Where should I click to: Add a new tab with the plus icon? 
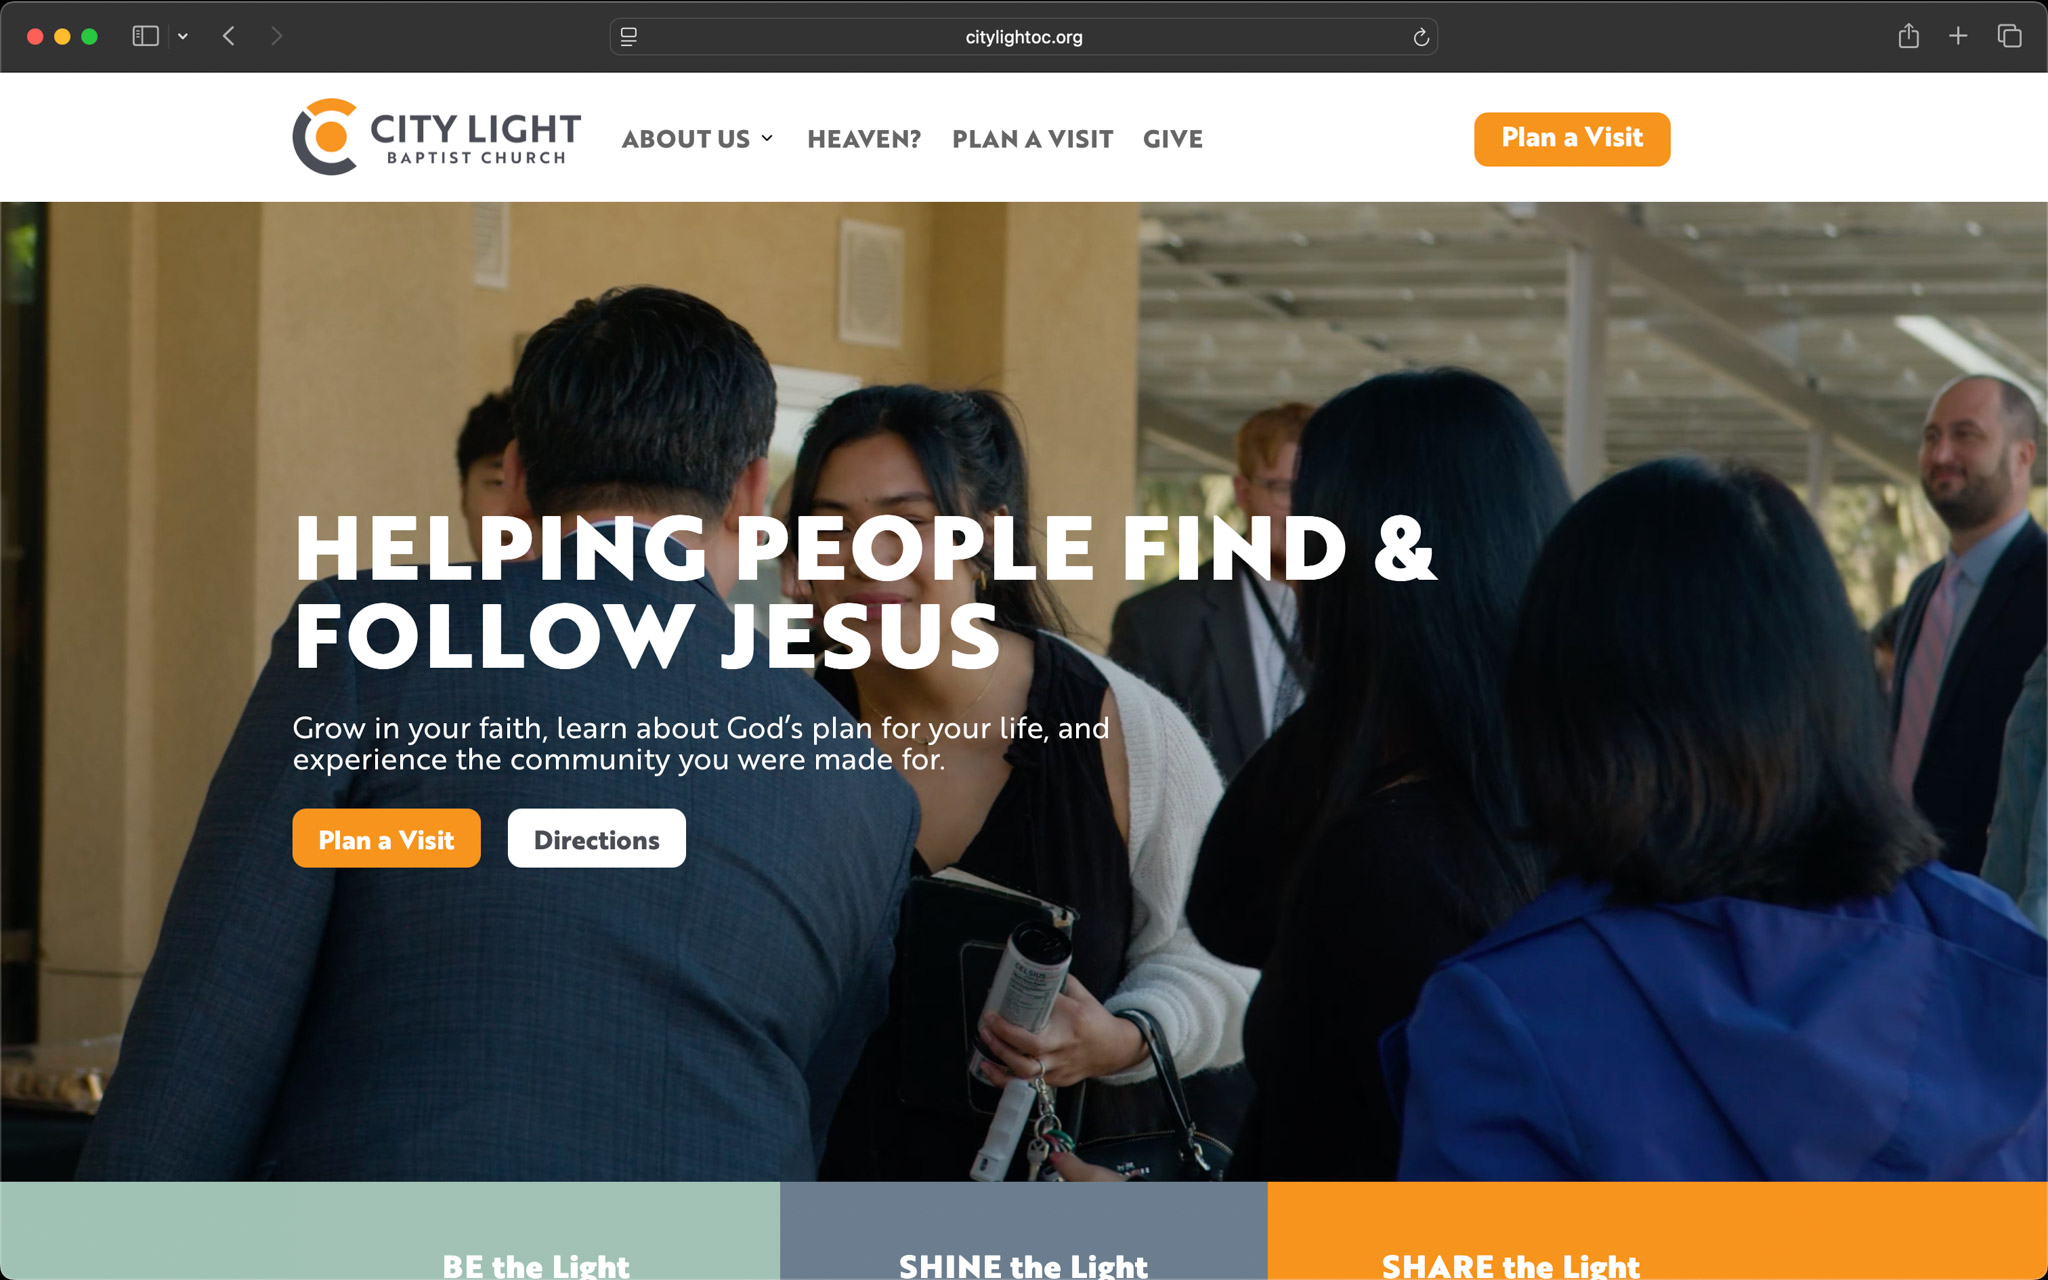pos(1958,36)
